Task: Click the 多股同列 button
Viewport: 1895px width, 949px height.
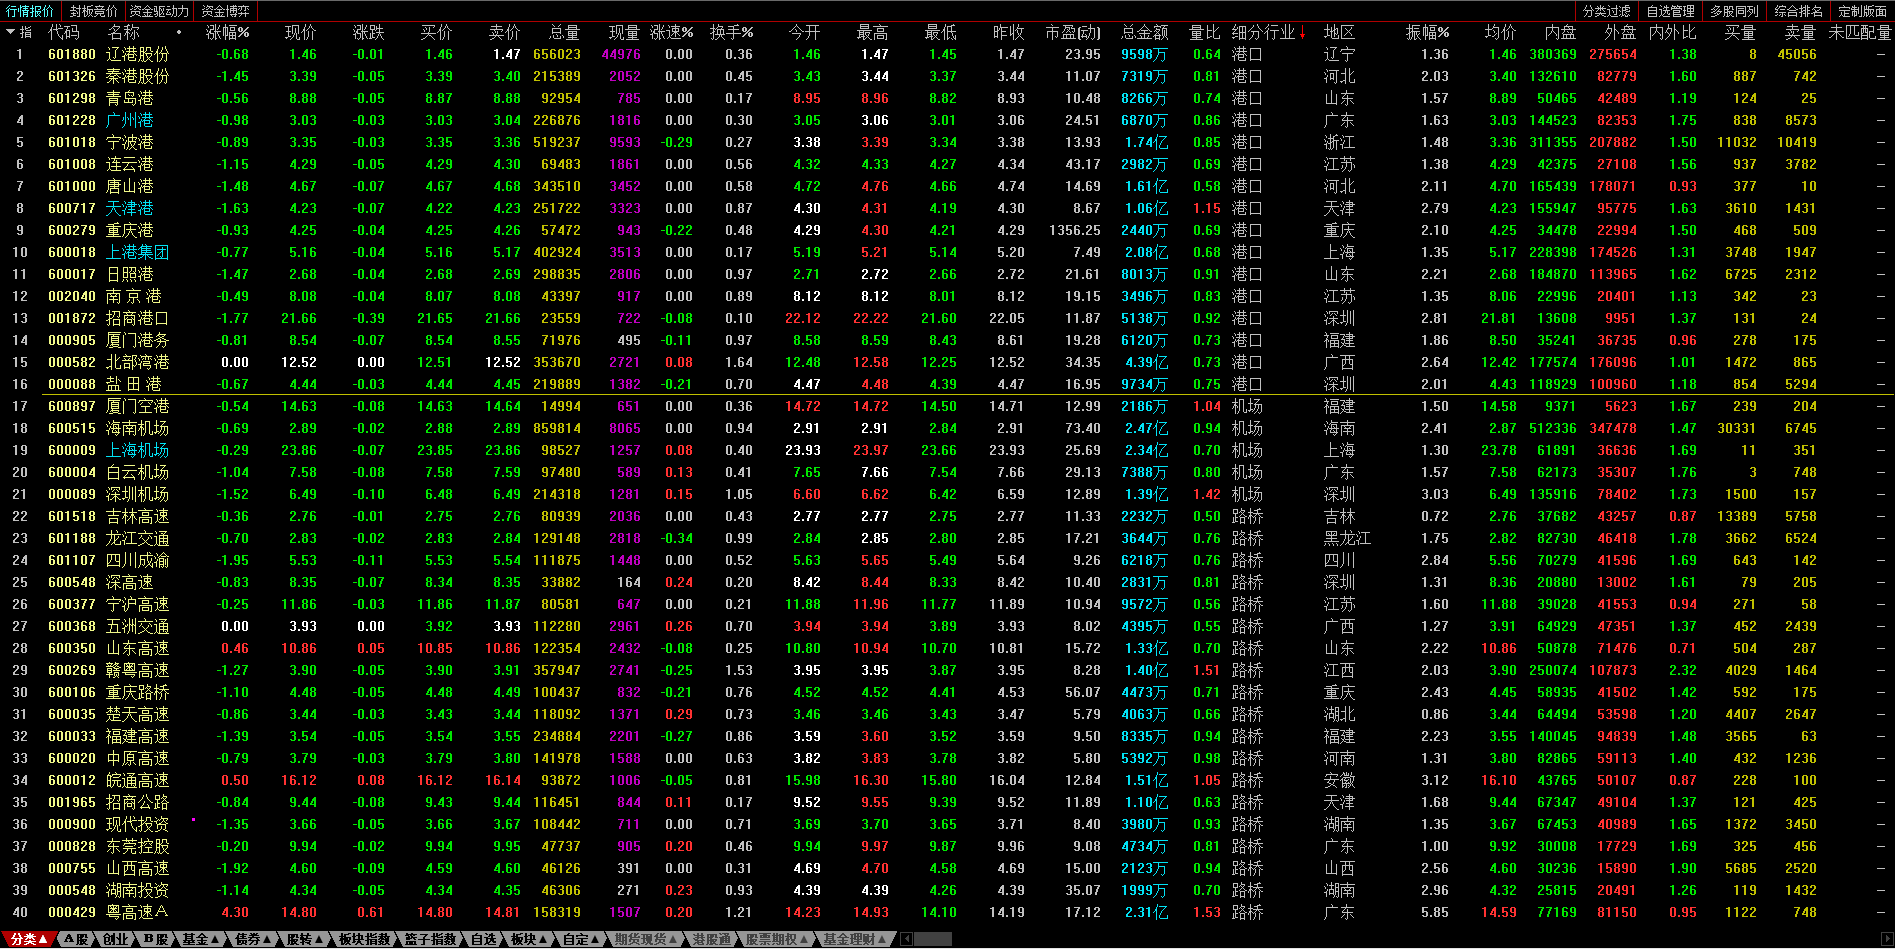Action: [x=1734, y=11]
